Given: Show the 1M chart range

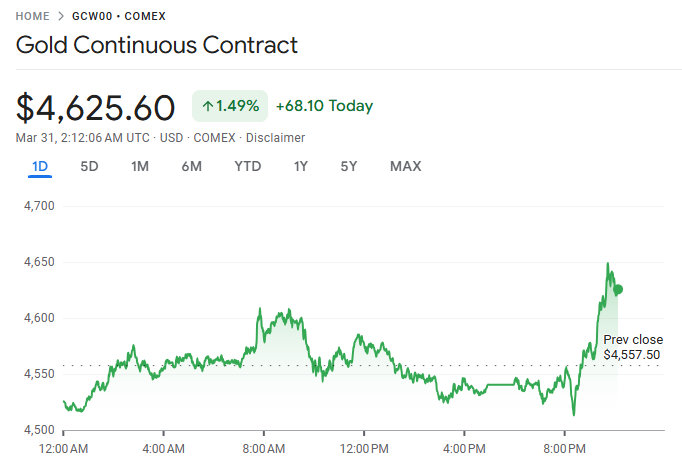Looking at the screenshot, I should pos(140,166).
